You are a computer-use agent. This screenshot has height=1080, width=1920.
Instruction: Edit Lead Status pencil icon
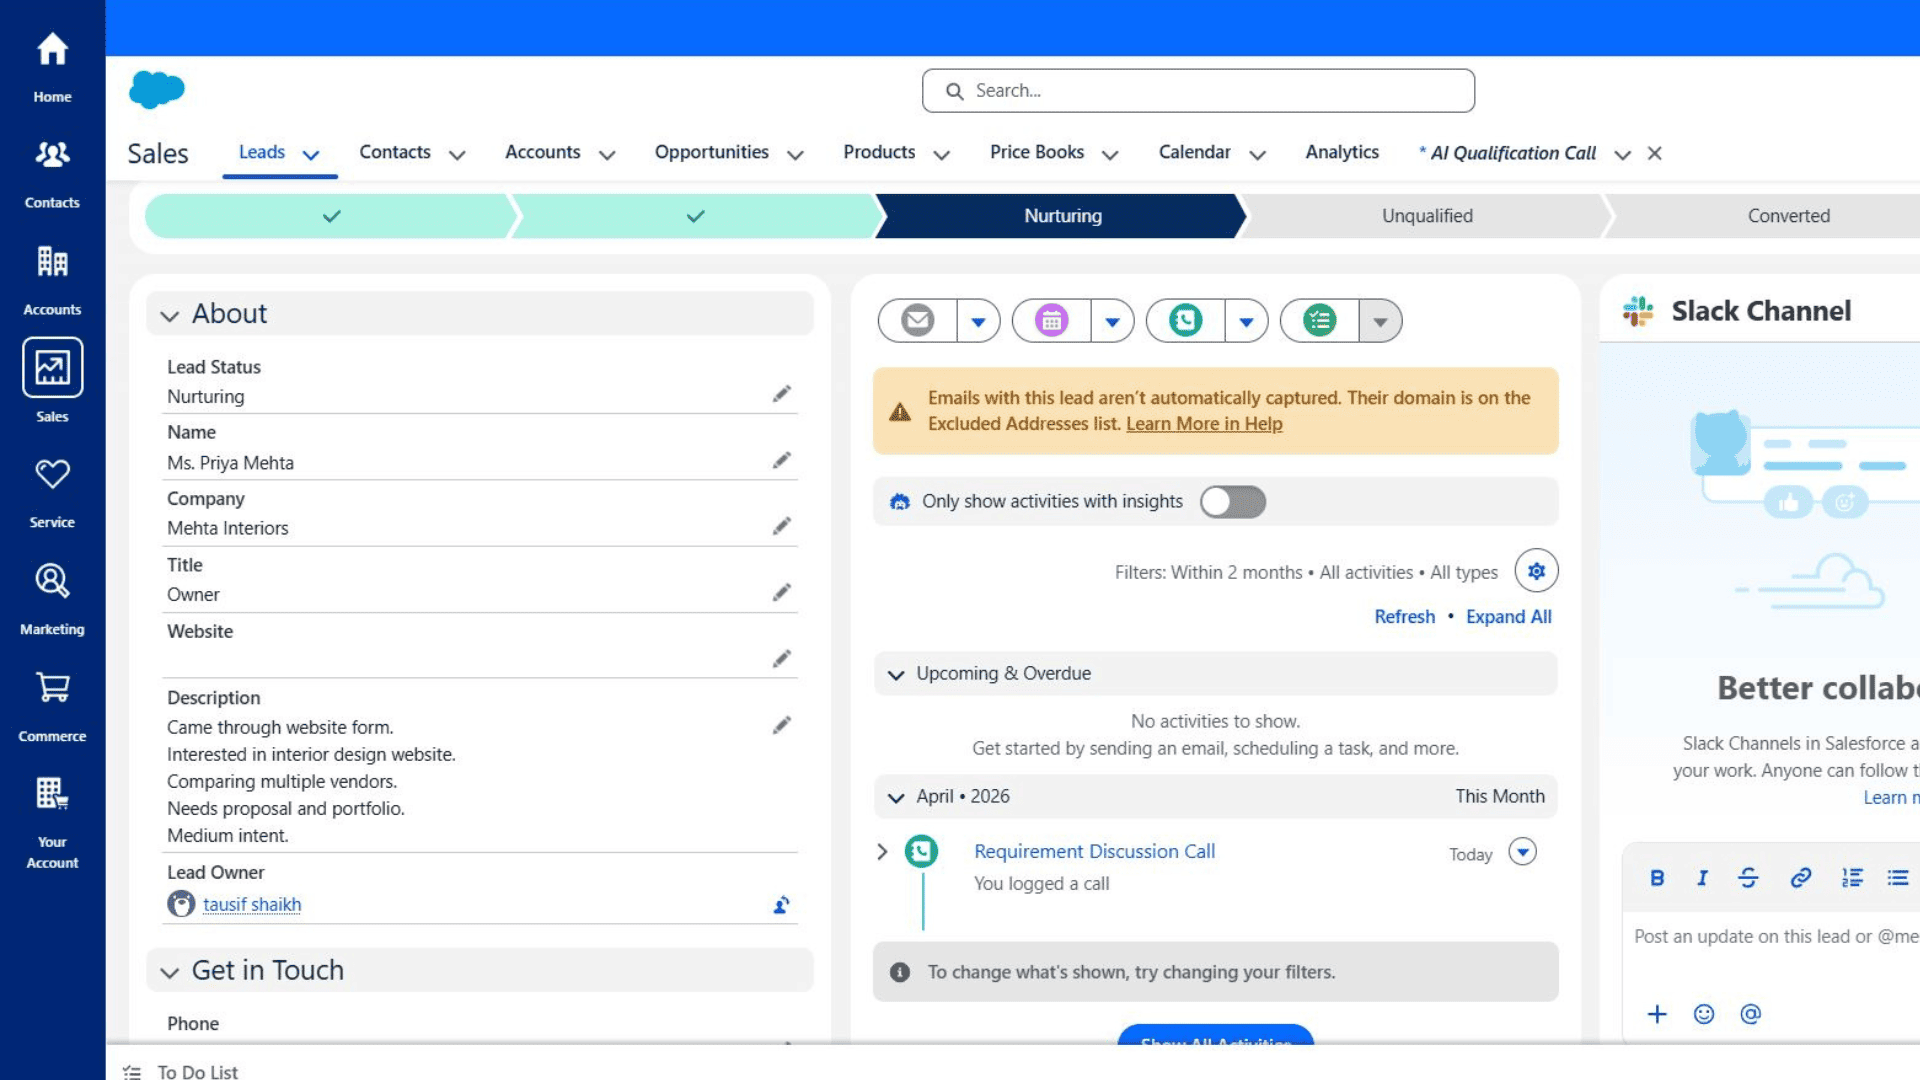tap(781, 394)
